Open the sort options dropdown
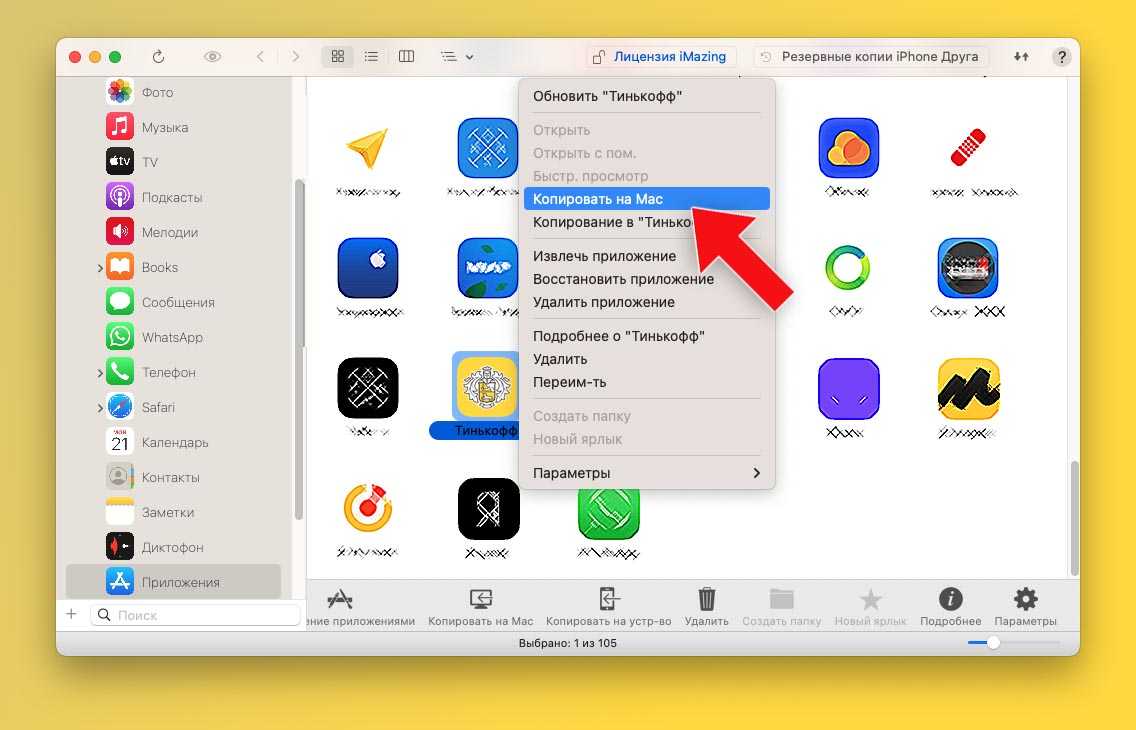The height and width of the screenshot is (730, 1136). [x=456, y=57]
